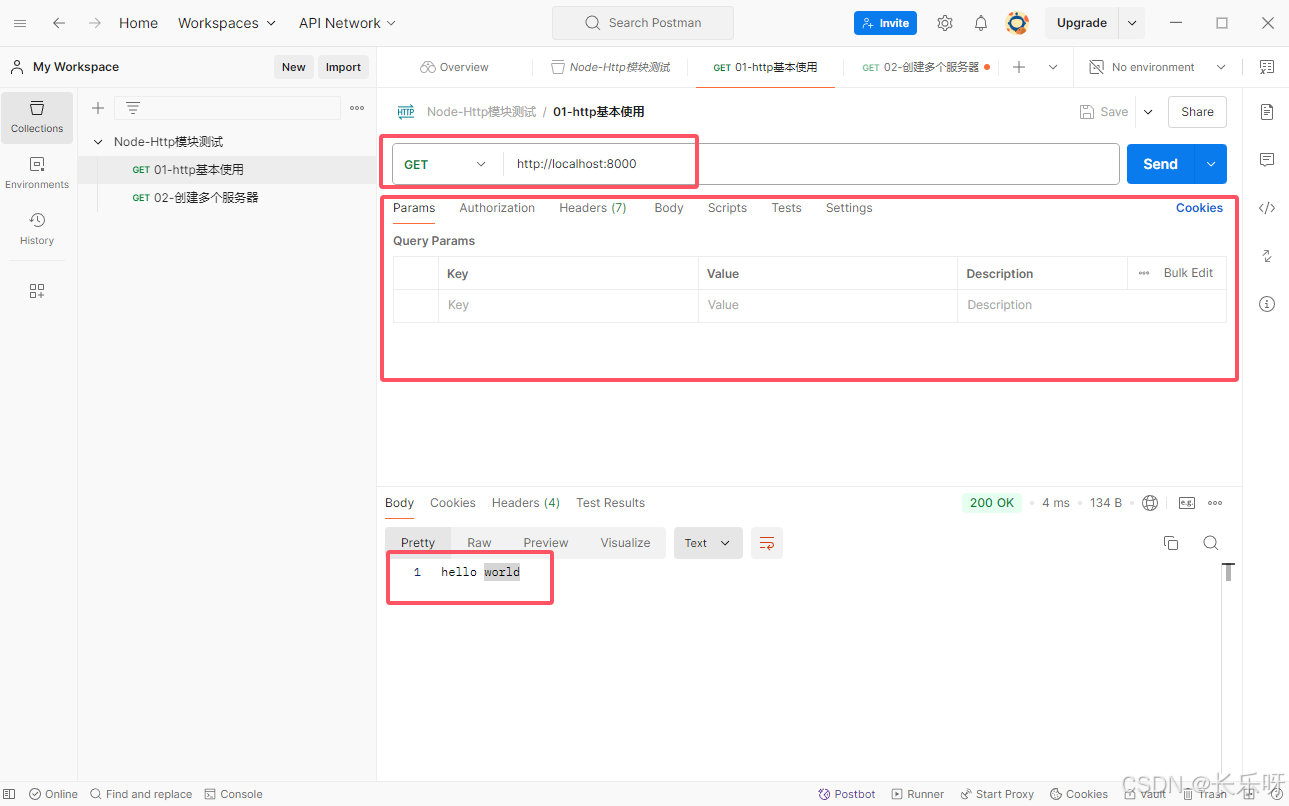Open the Comments panel icon
The height and width of the screenshot is (806, 1289).
(1267, 160)
